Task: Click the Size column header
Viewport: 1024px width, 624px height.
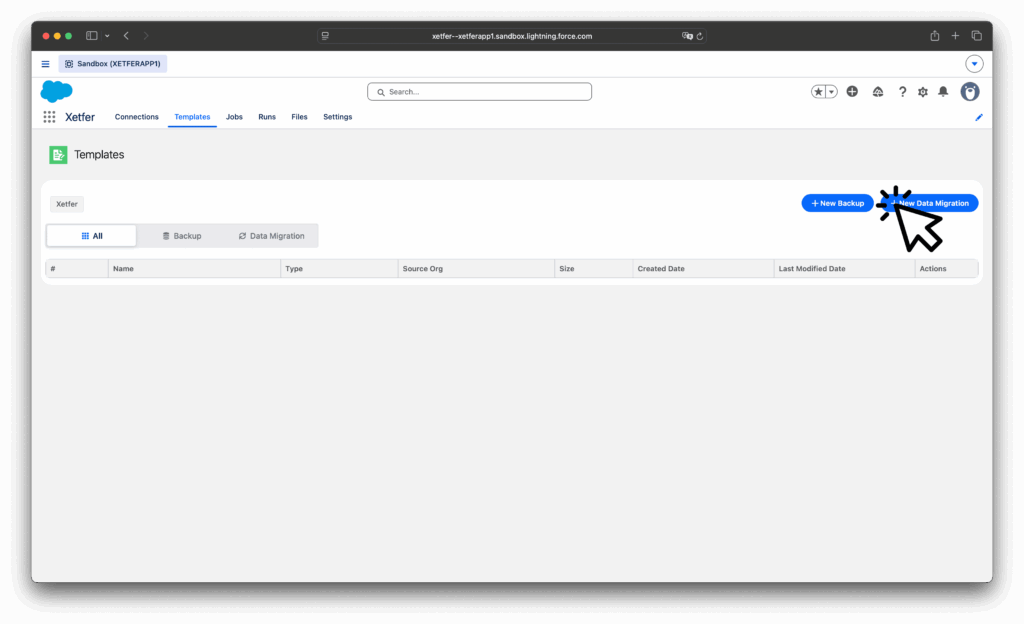Action: (594, 269)
